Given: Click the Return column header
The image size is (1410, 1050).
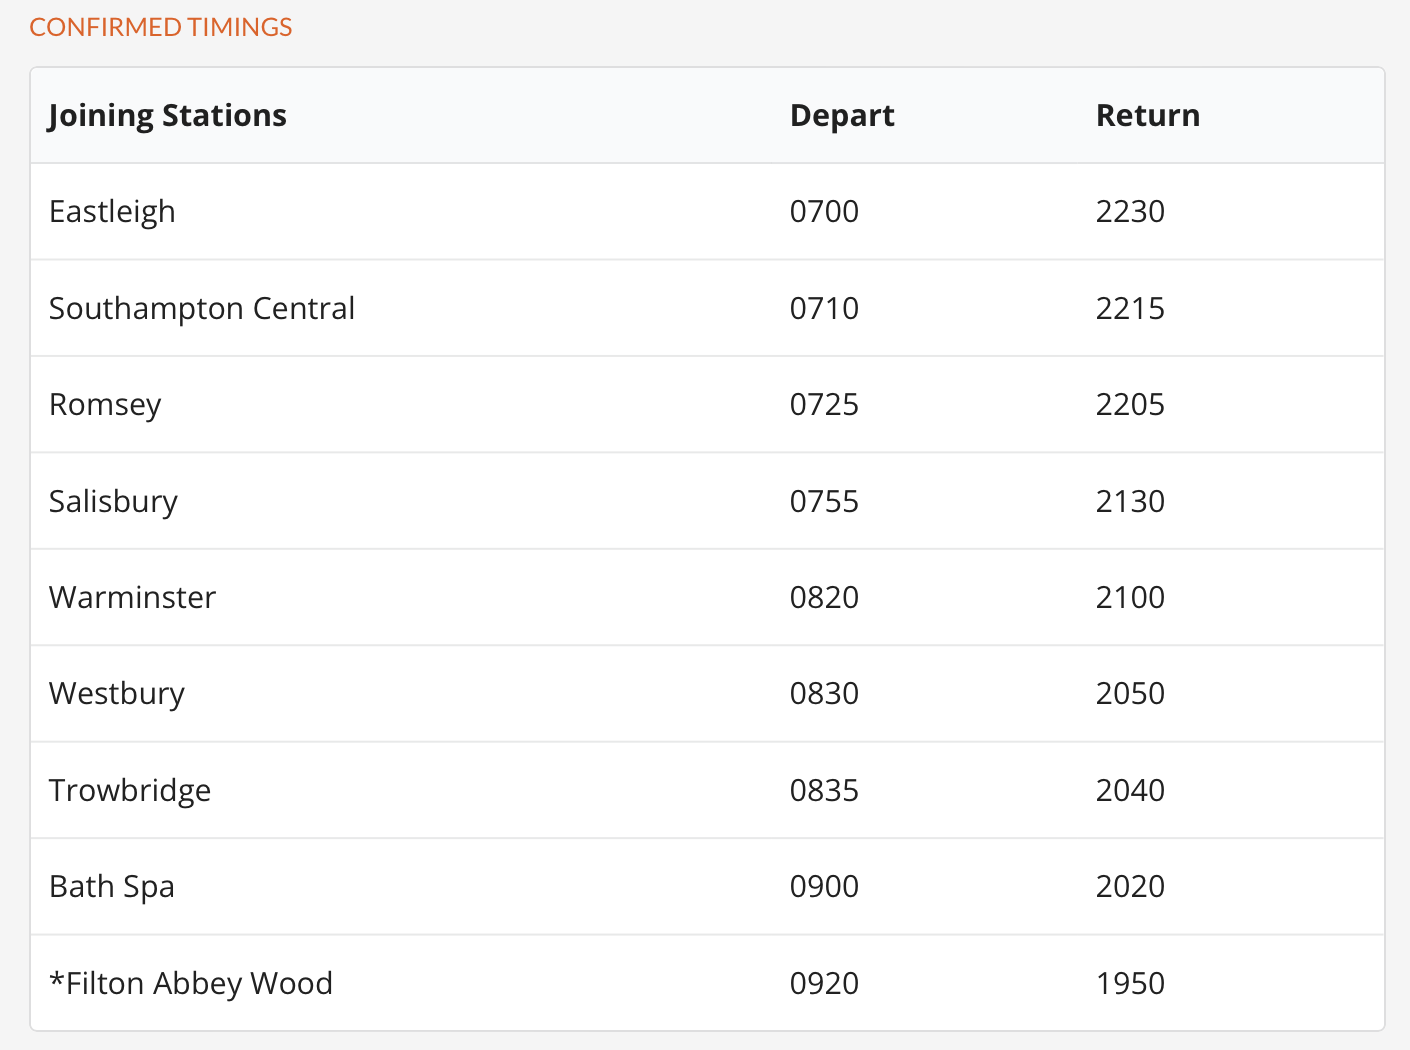Looking at the screenshot, I should pos(1148,116).
